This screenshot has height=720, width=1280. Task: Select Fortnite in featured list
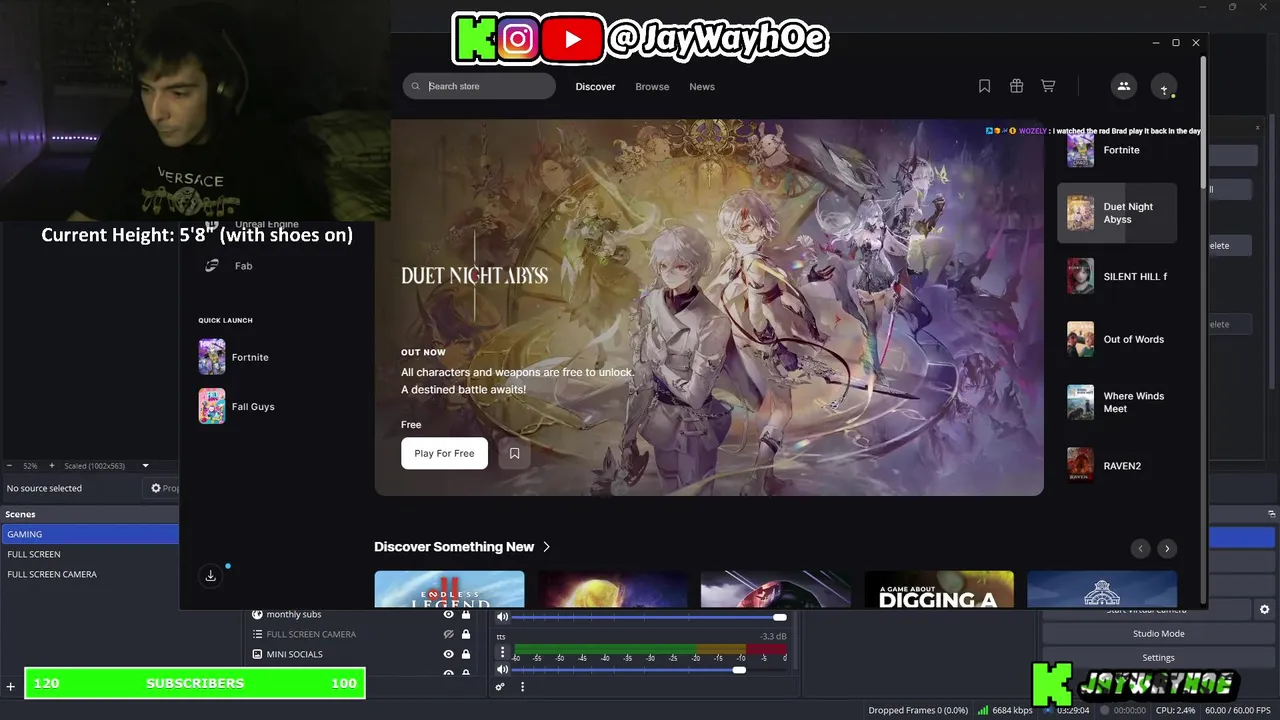click(x=1117, y=150)
